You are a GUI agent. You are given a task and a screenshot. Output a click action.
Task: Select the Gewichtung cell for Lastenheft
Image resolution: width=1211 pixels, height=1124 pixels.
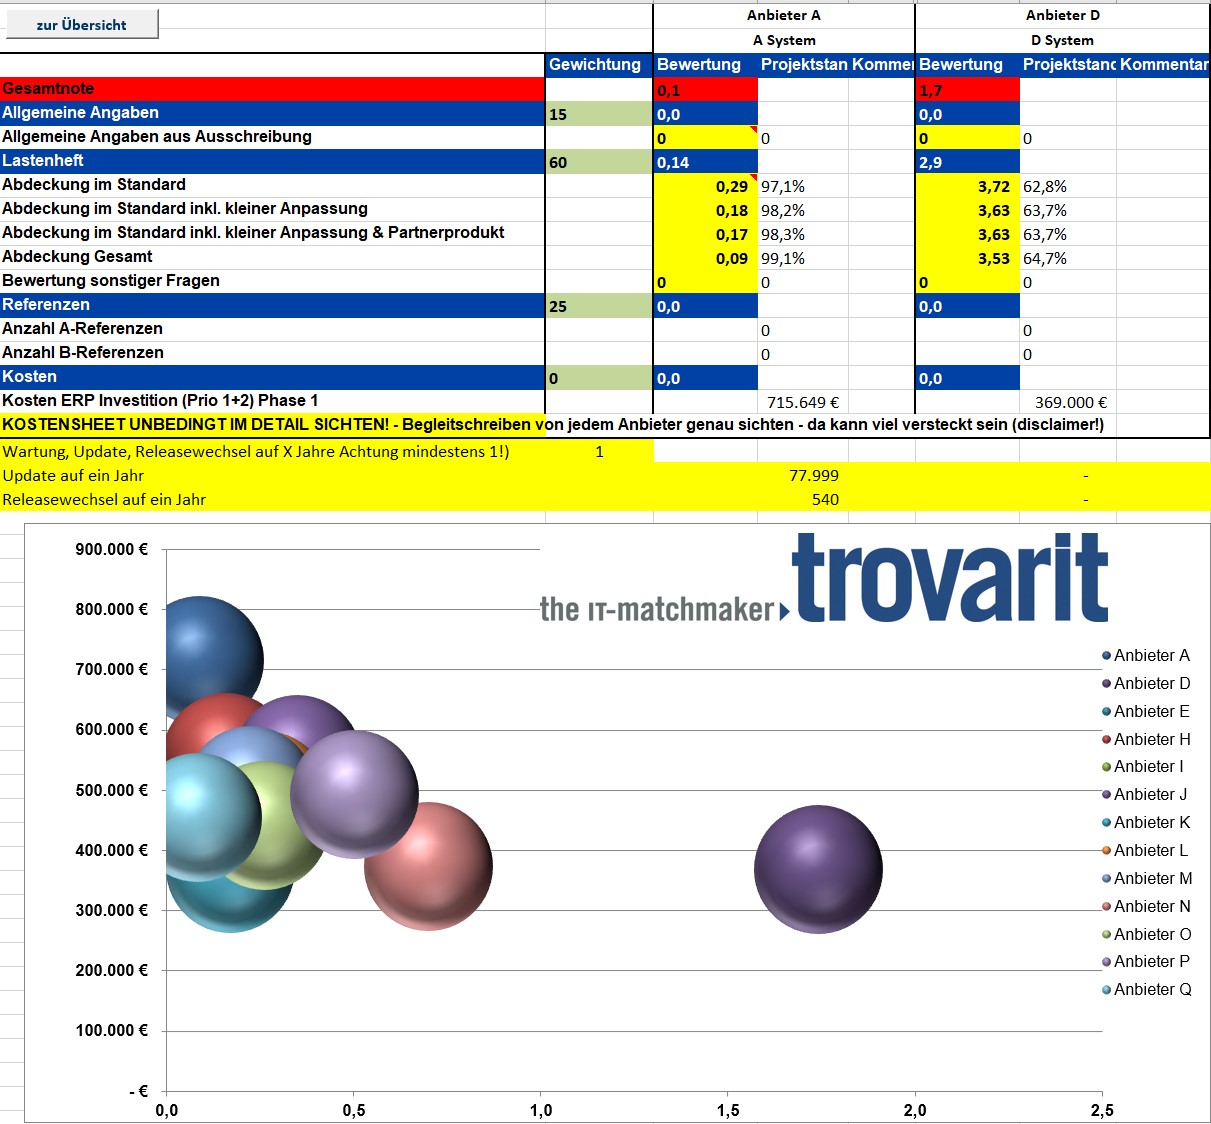pos(599,162)
